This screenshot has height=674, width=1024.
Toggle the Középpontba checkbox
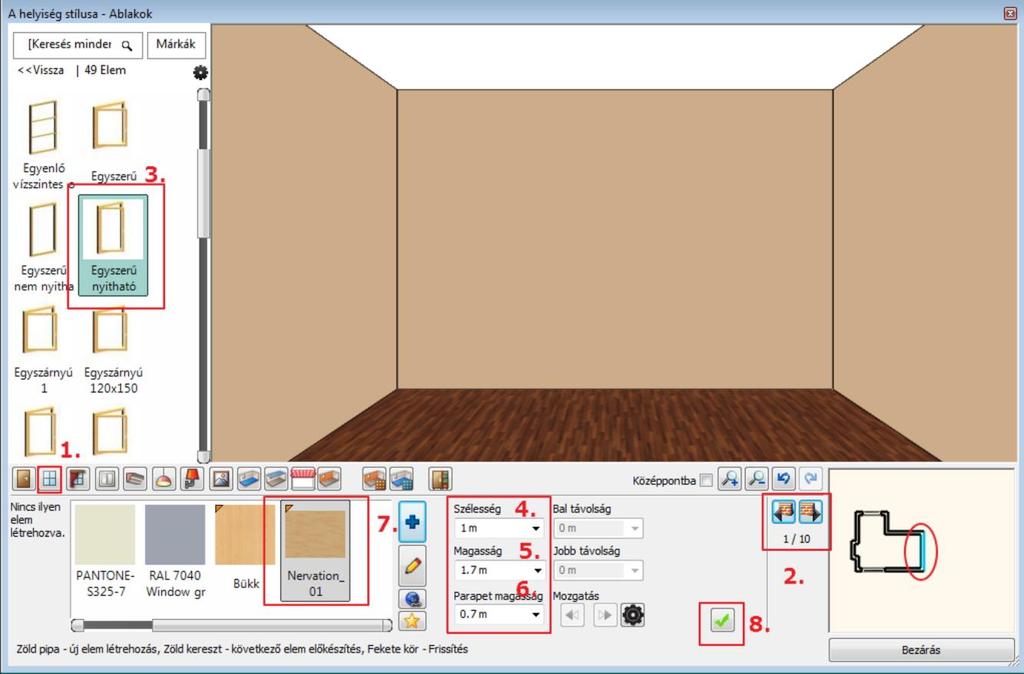[706, 480]
